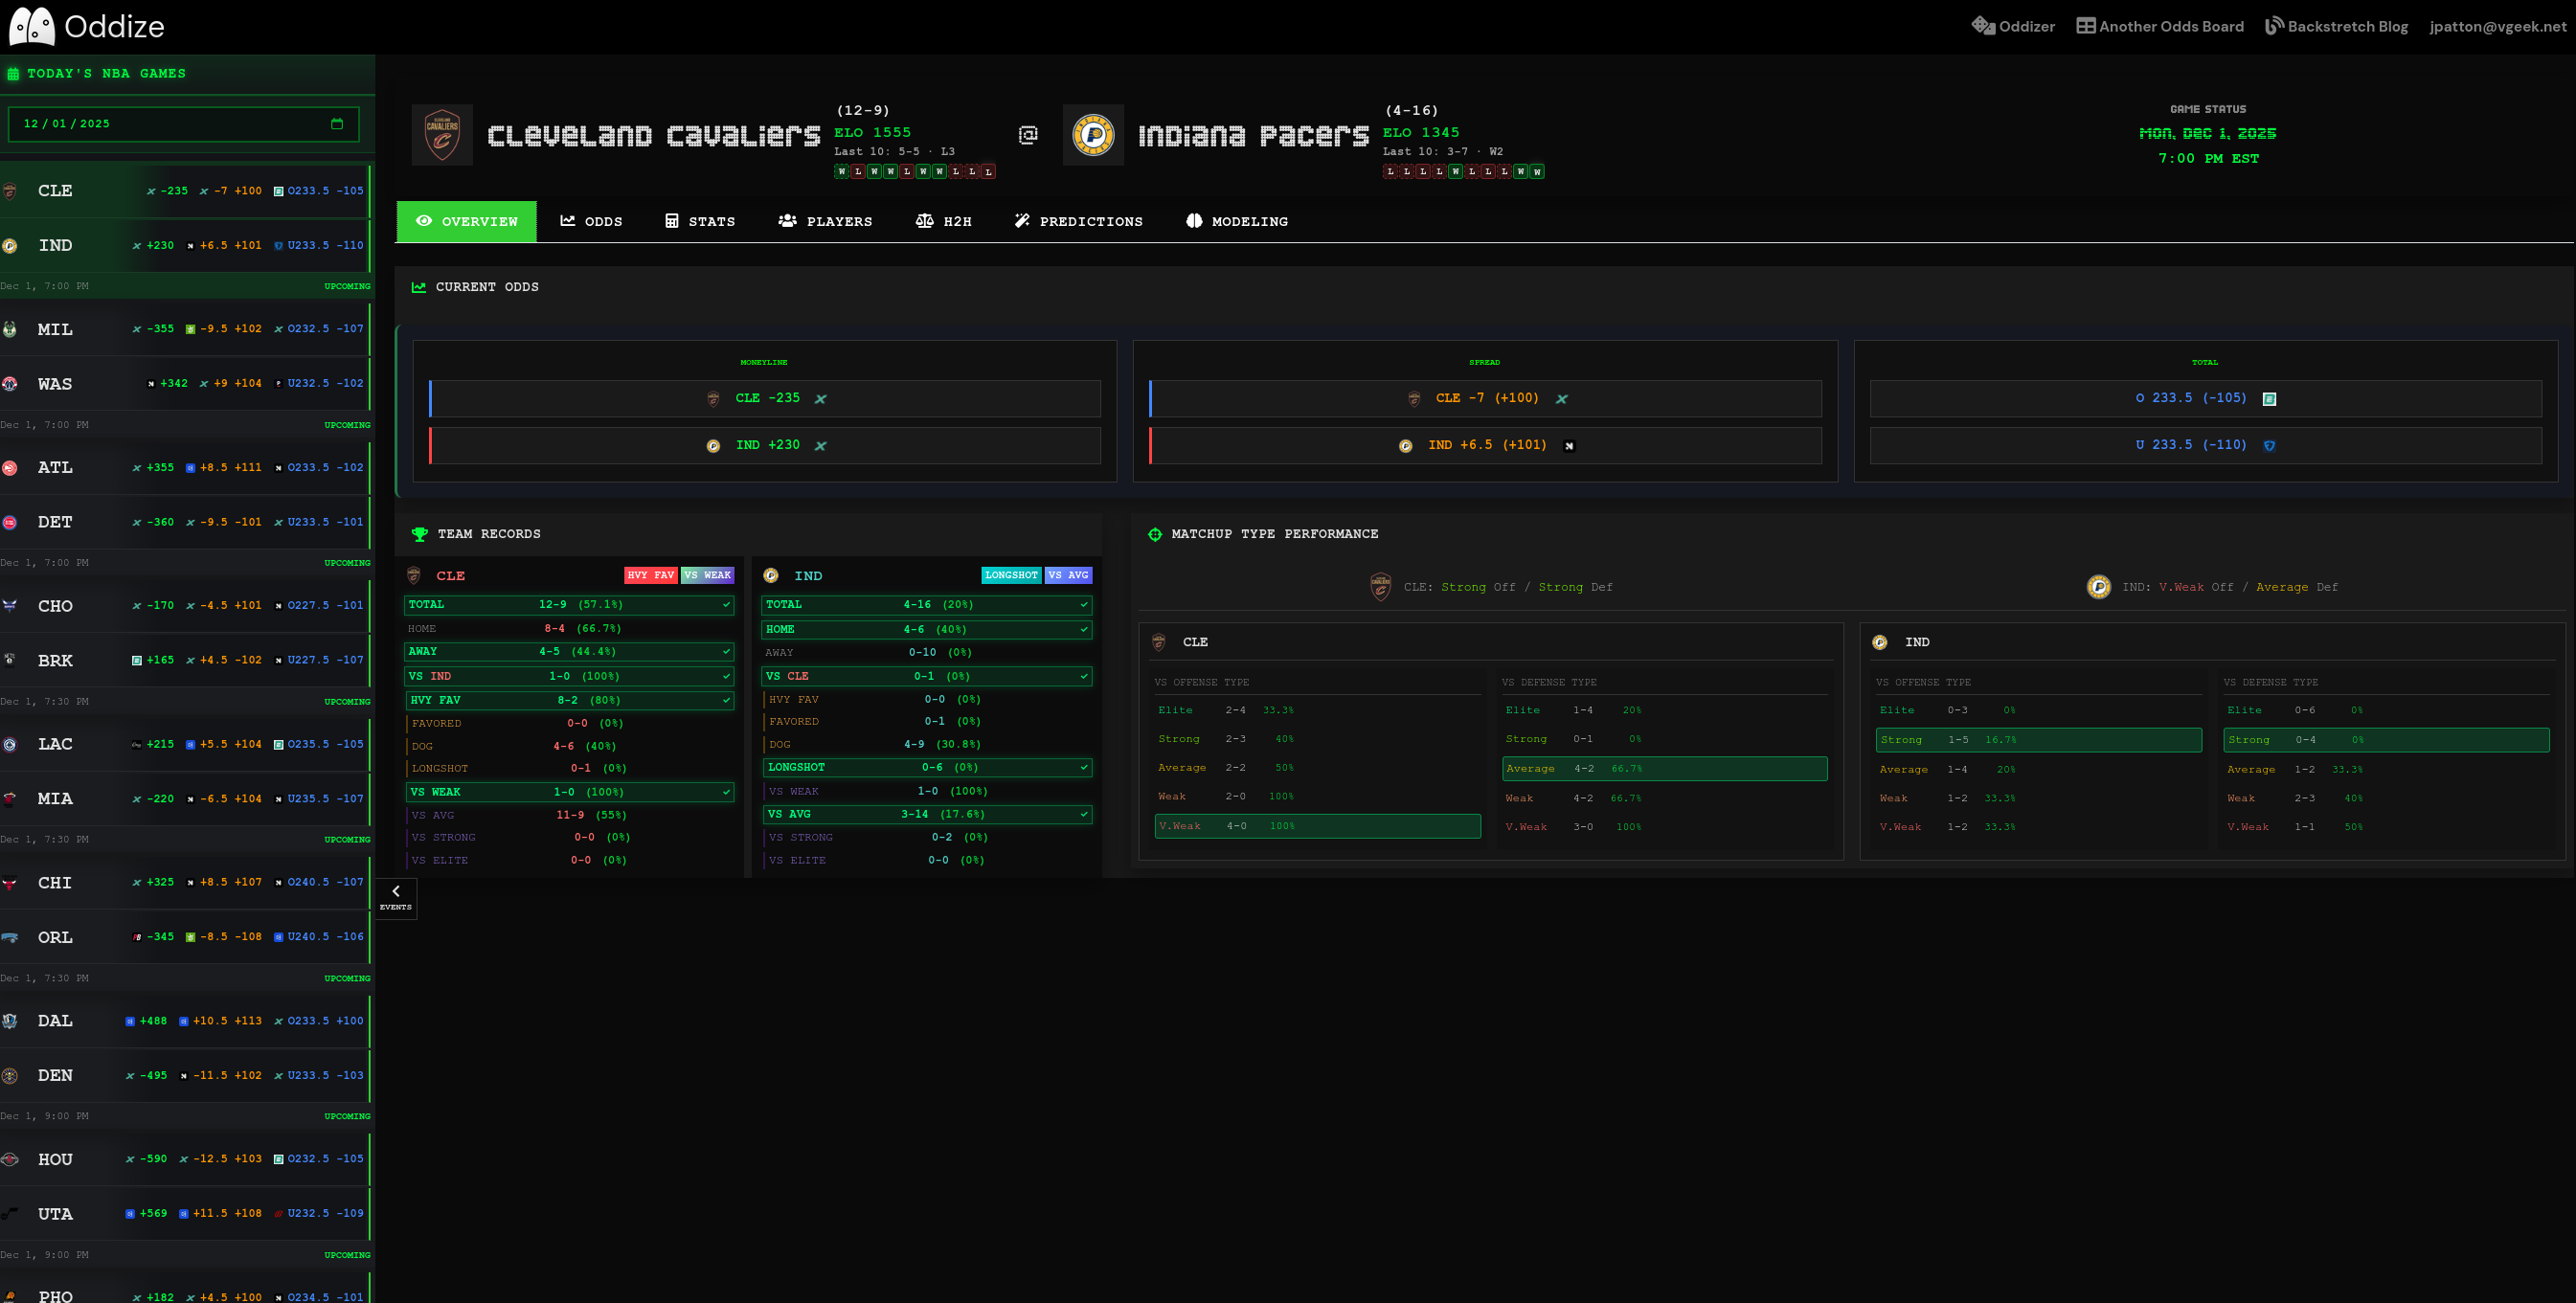Viewport: 2576px width, 1303px height.
Task: Click the IND Strong 0-4 0% defense row
Action: [x=2387, y=740]
